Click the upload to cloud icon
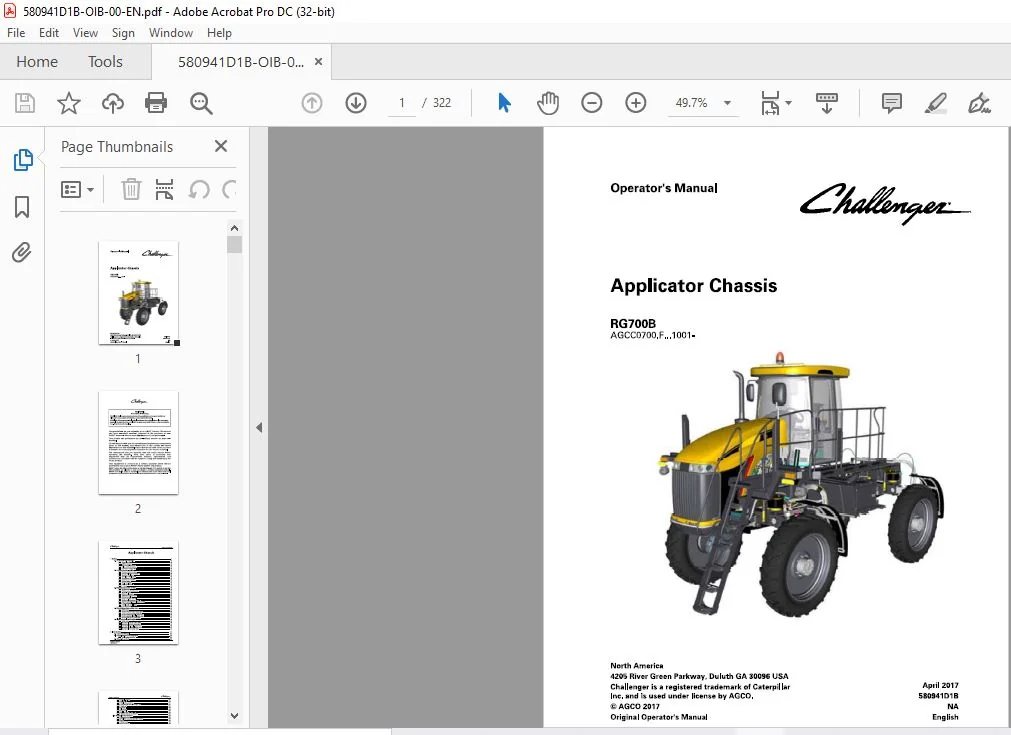Viewport: 1011px width, 735px height. [x=113, y=103]
